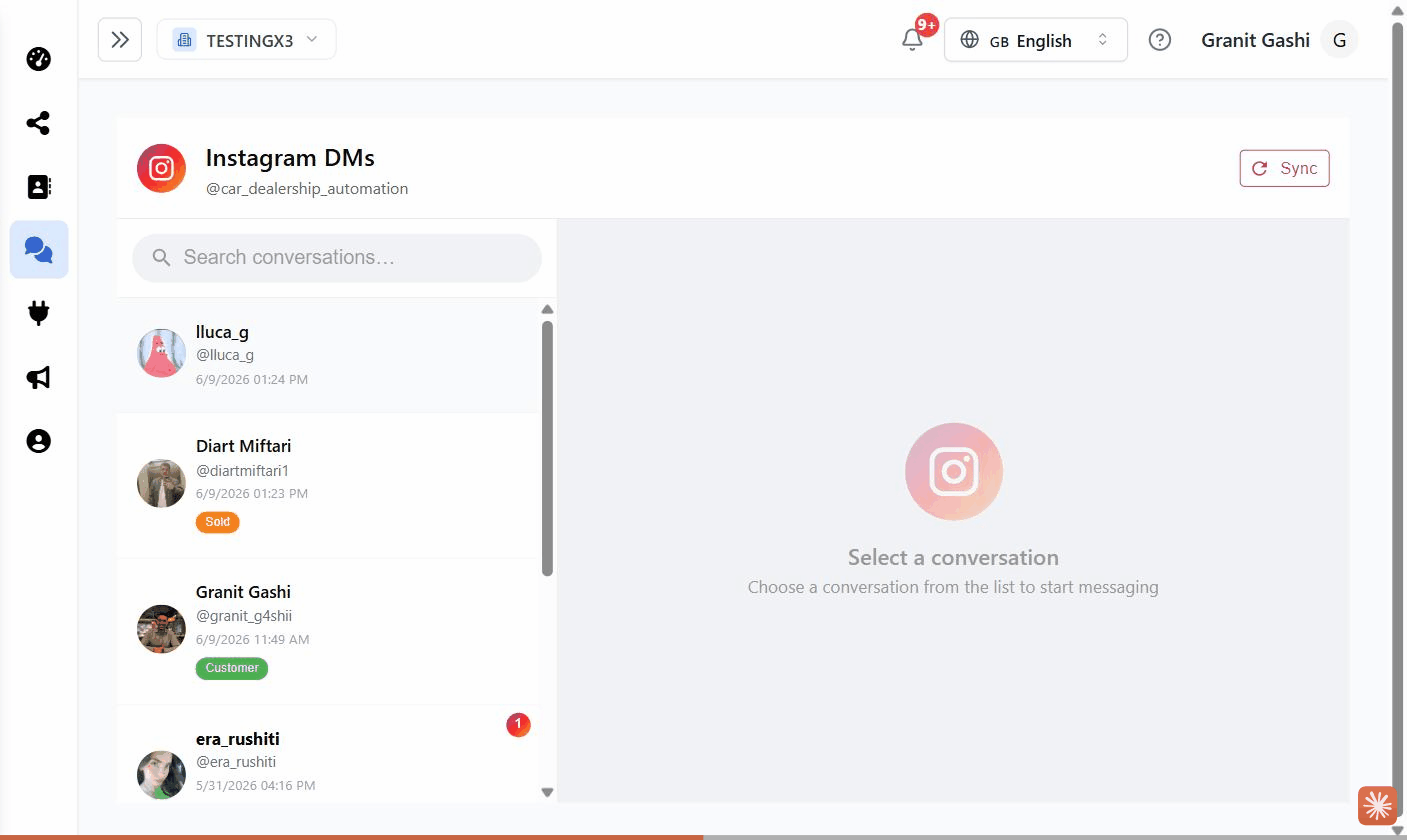Click the page scrollbar up arrow
The image size is (1407, 840).
pos(1398,9)
